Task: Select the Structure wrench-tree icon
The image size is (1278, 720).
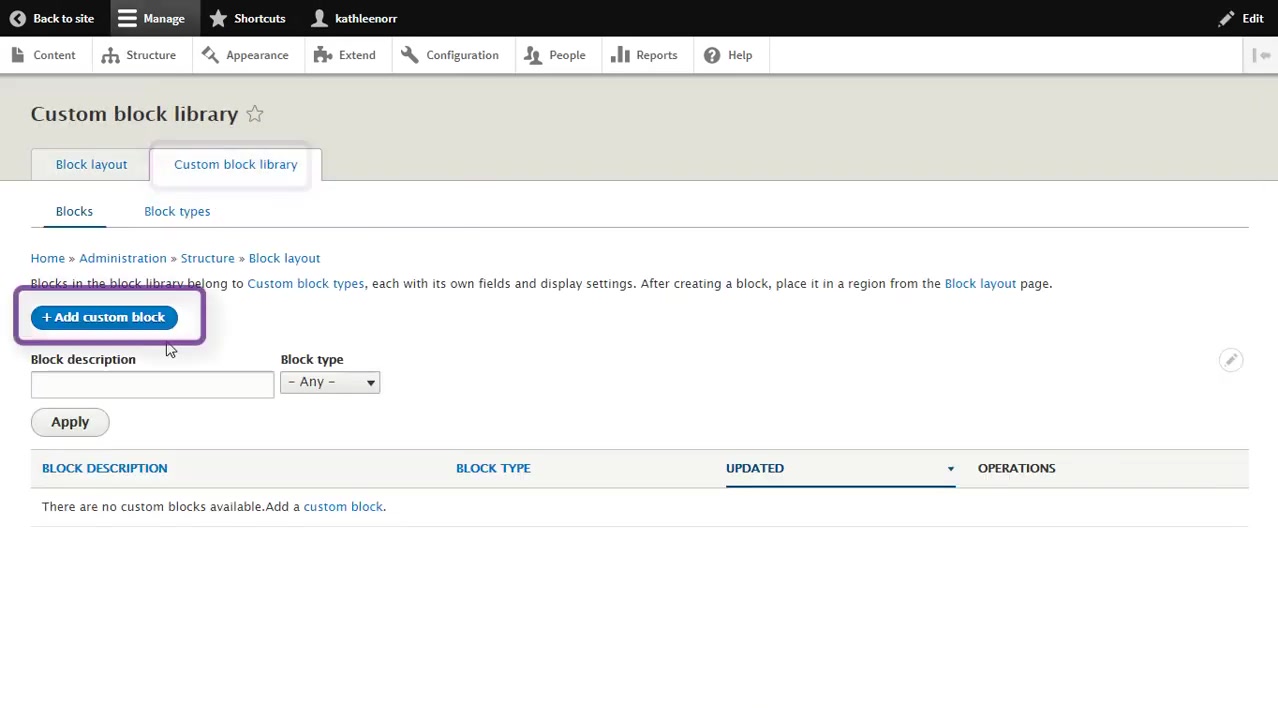Action: (x=110, y=55)
